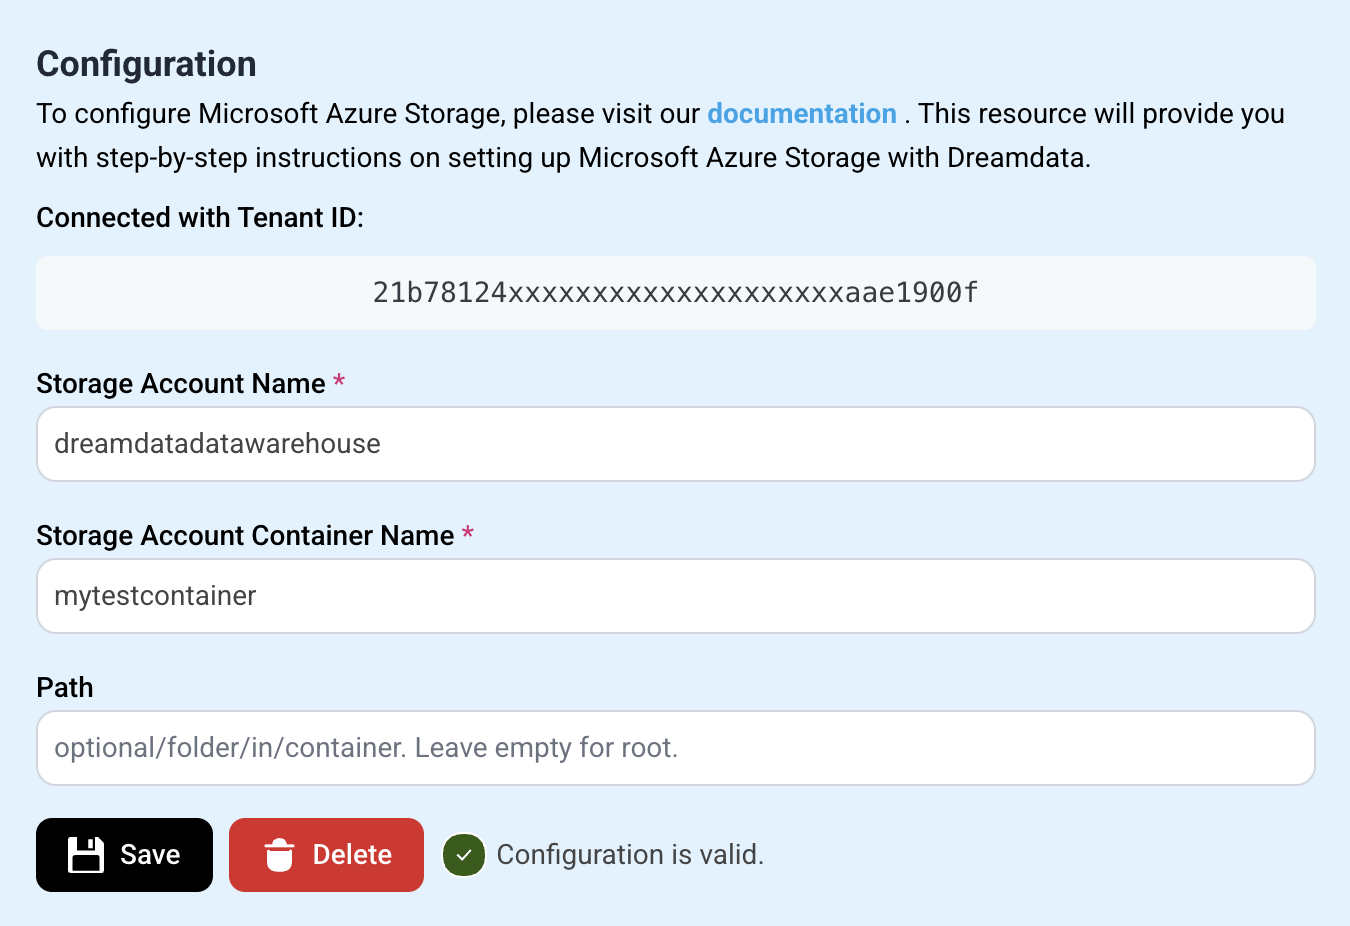Click the 'step-by-step instructions' description line

[x=563, y=158]
